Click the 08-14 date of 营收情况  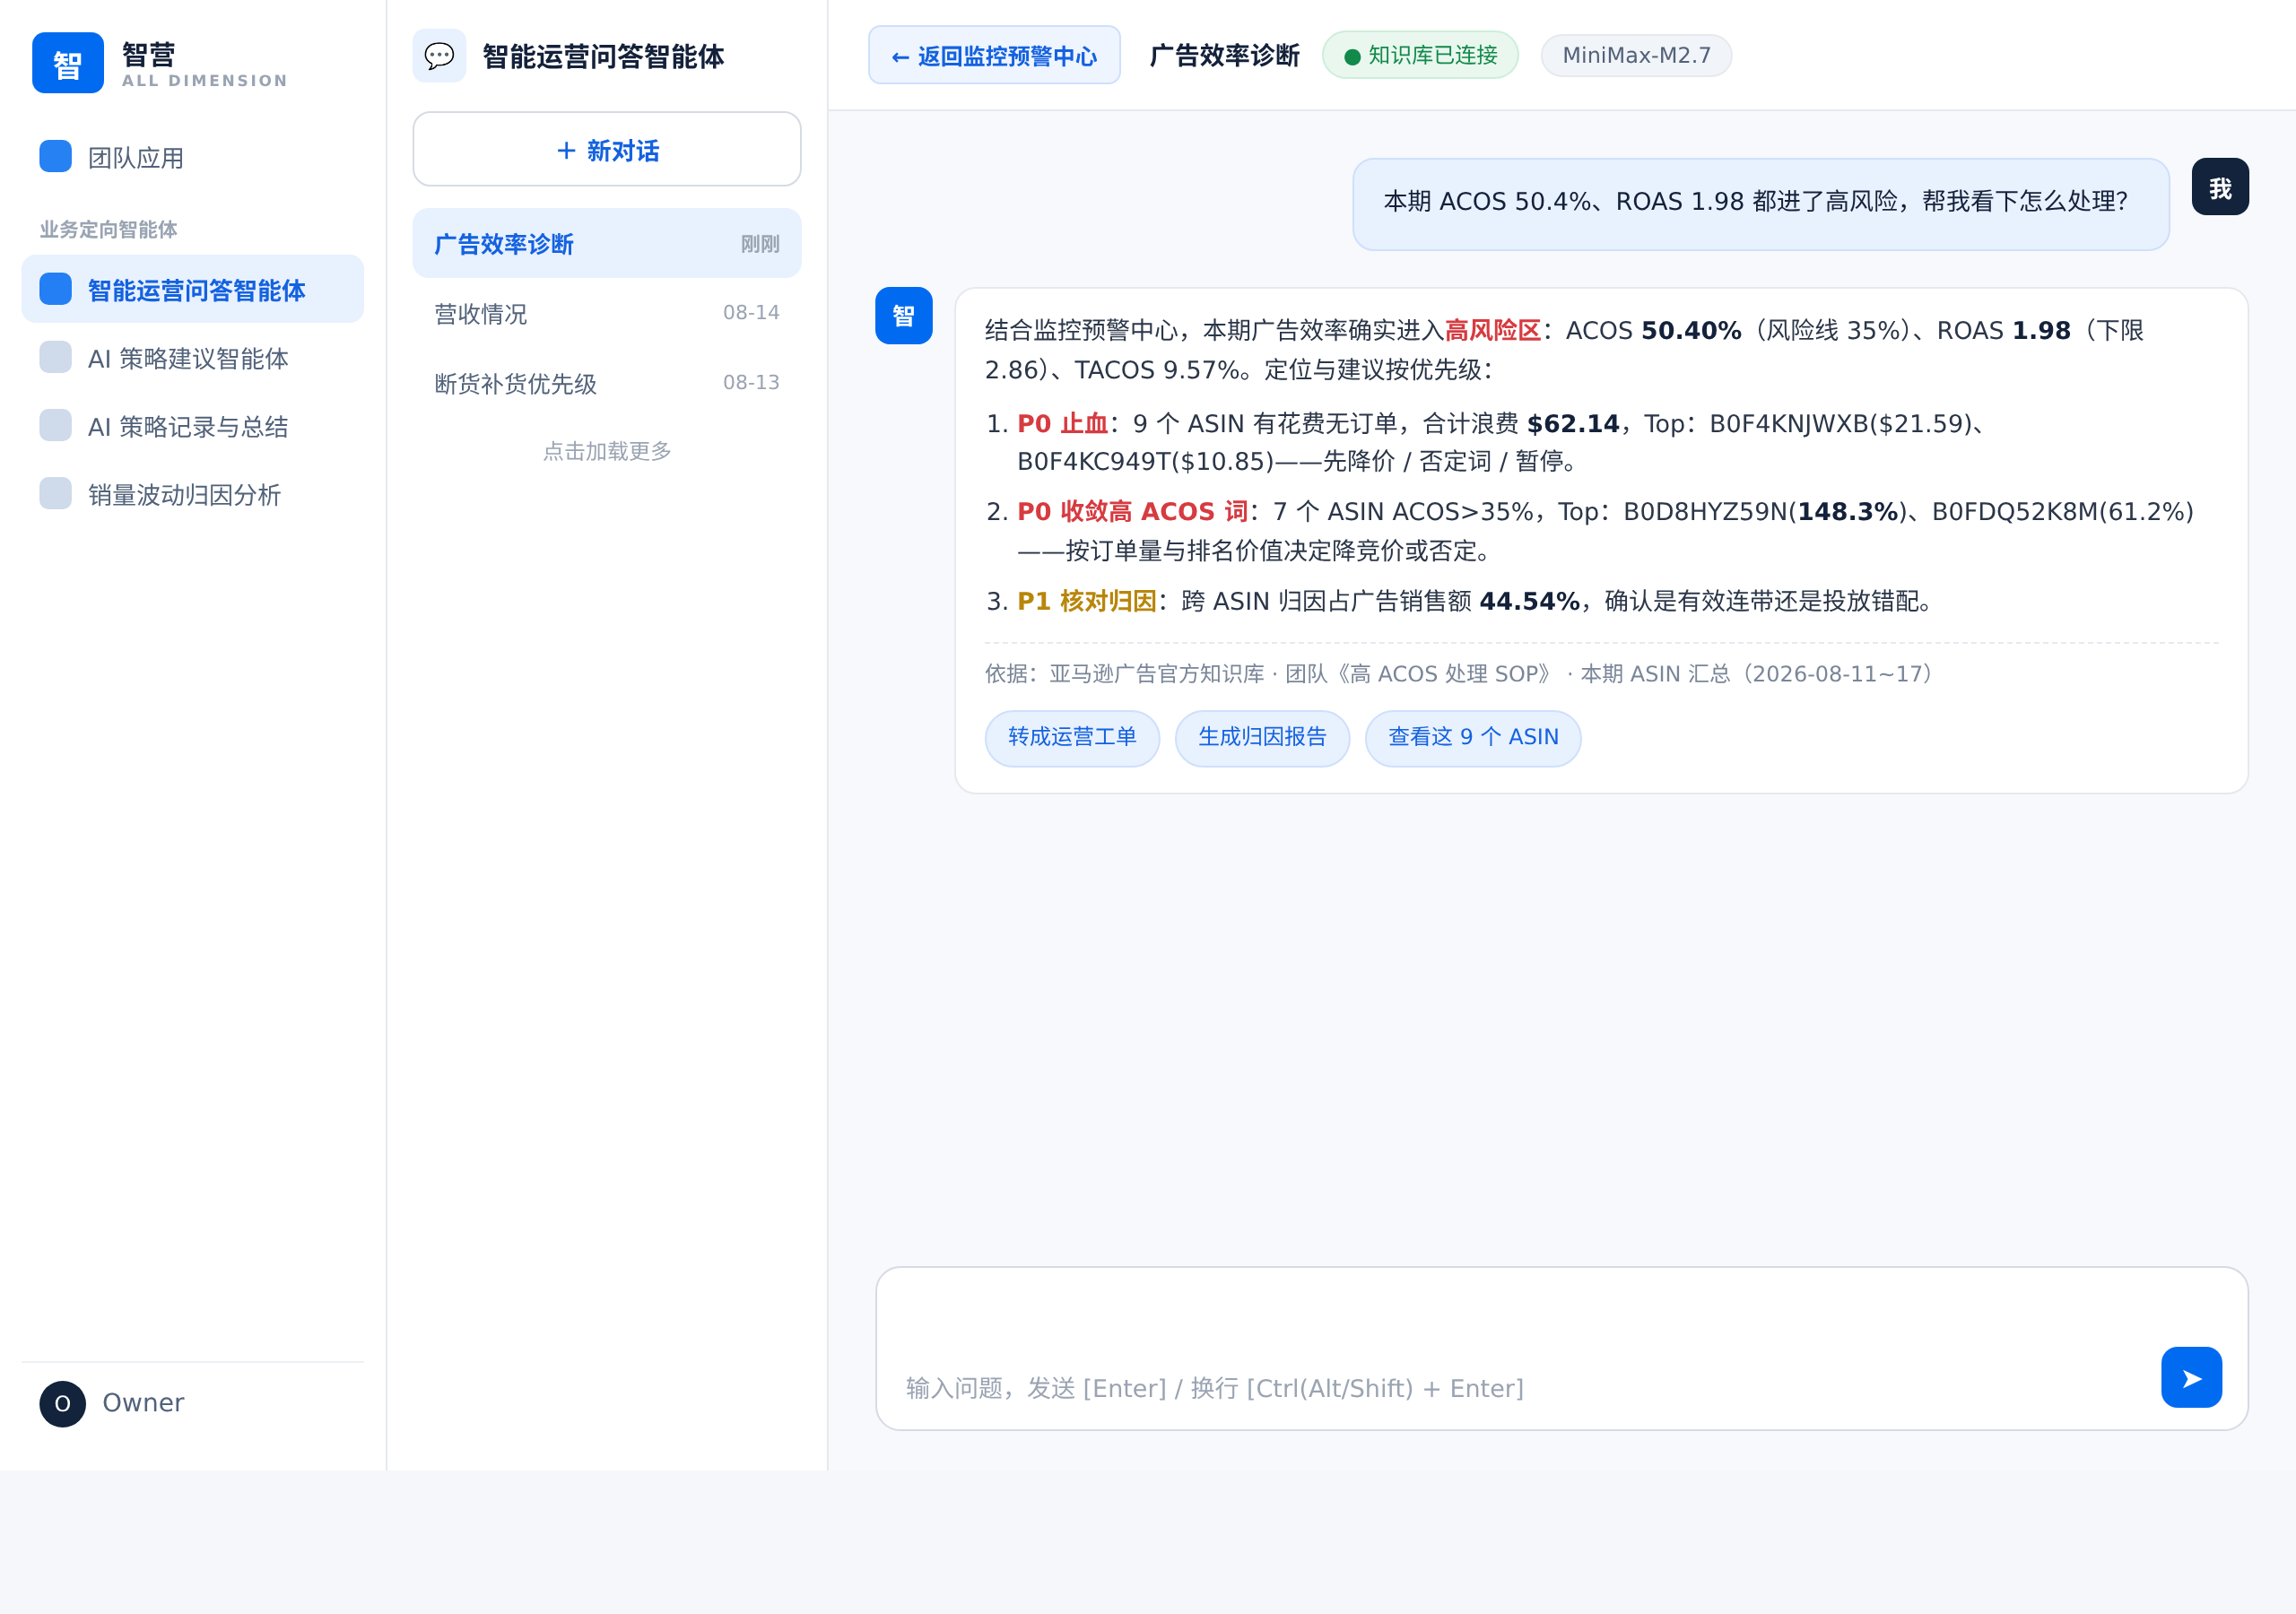click(x=751, y=312)
